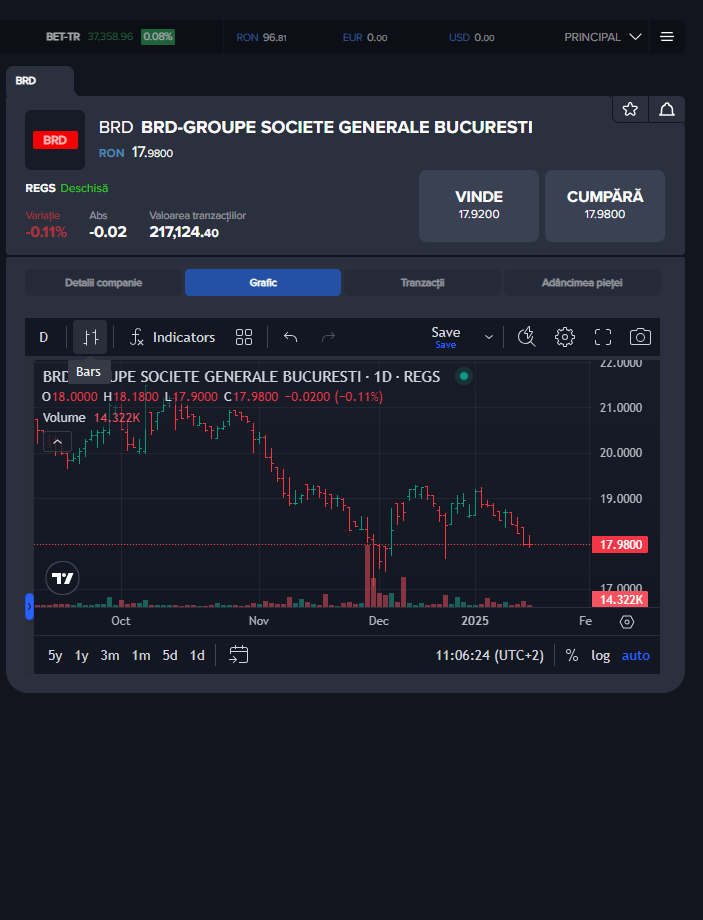Click the REGS Deschisă market status
The width and height of the screenshot is (703, 920).
(x=67, y=188)
